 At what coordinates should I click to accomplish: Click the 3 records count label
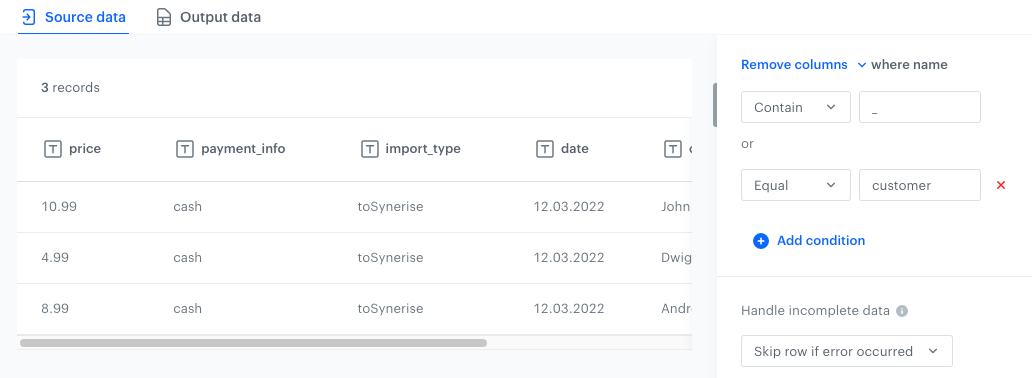pyautogui.click(x=70, y=87)
